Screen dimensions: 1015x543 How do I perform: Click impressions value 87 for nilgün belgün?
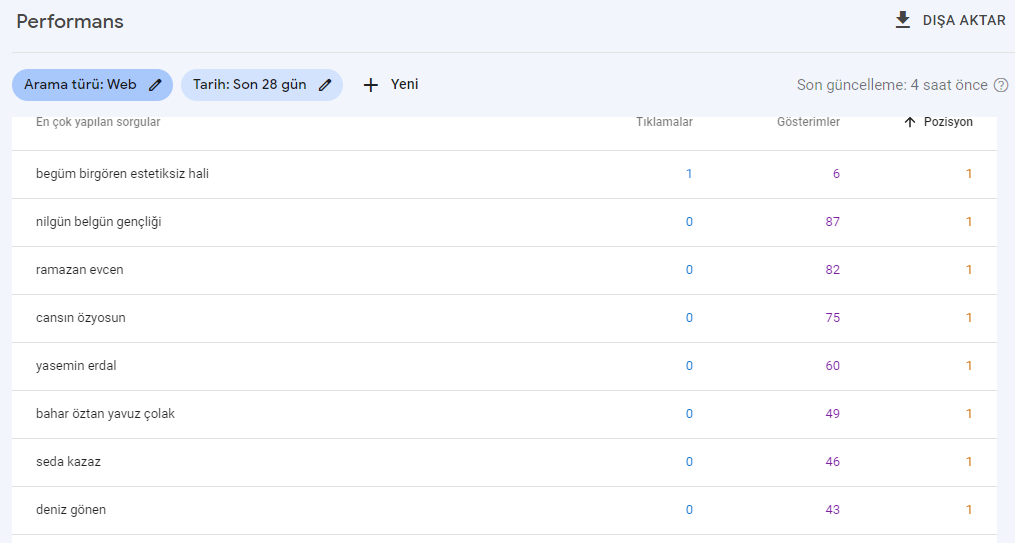(832, 222)
